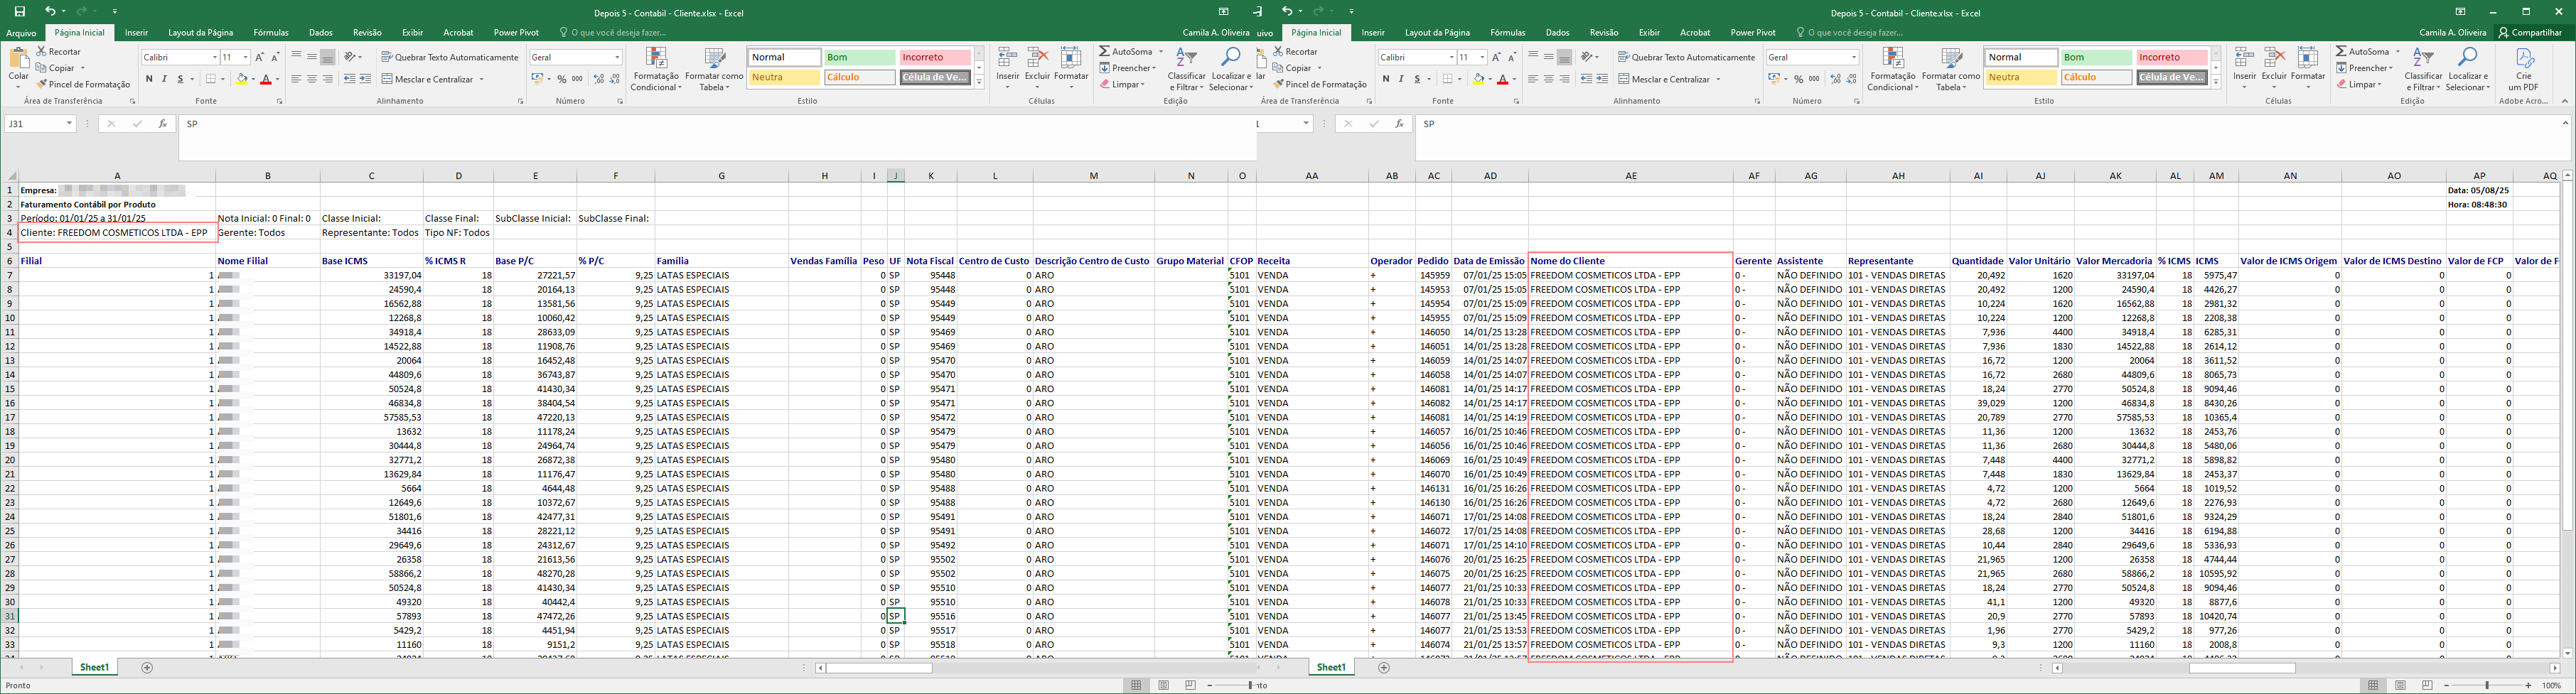
Task: Click the Select All corner above row 1
Action: point(9,175)
